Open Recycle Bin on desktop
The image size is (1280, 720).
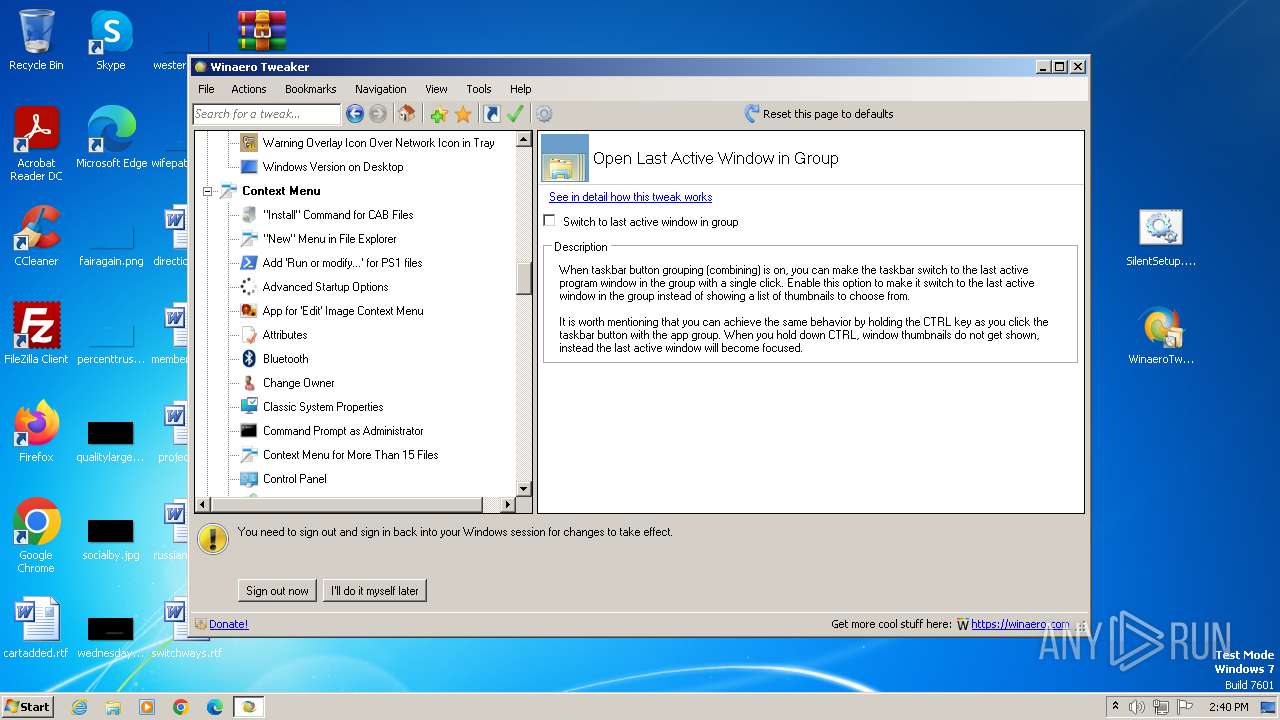click(x=36, y=40)
